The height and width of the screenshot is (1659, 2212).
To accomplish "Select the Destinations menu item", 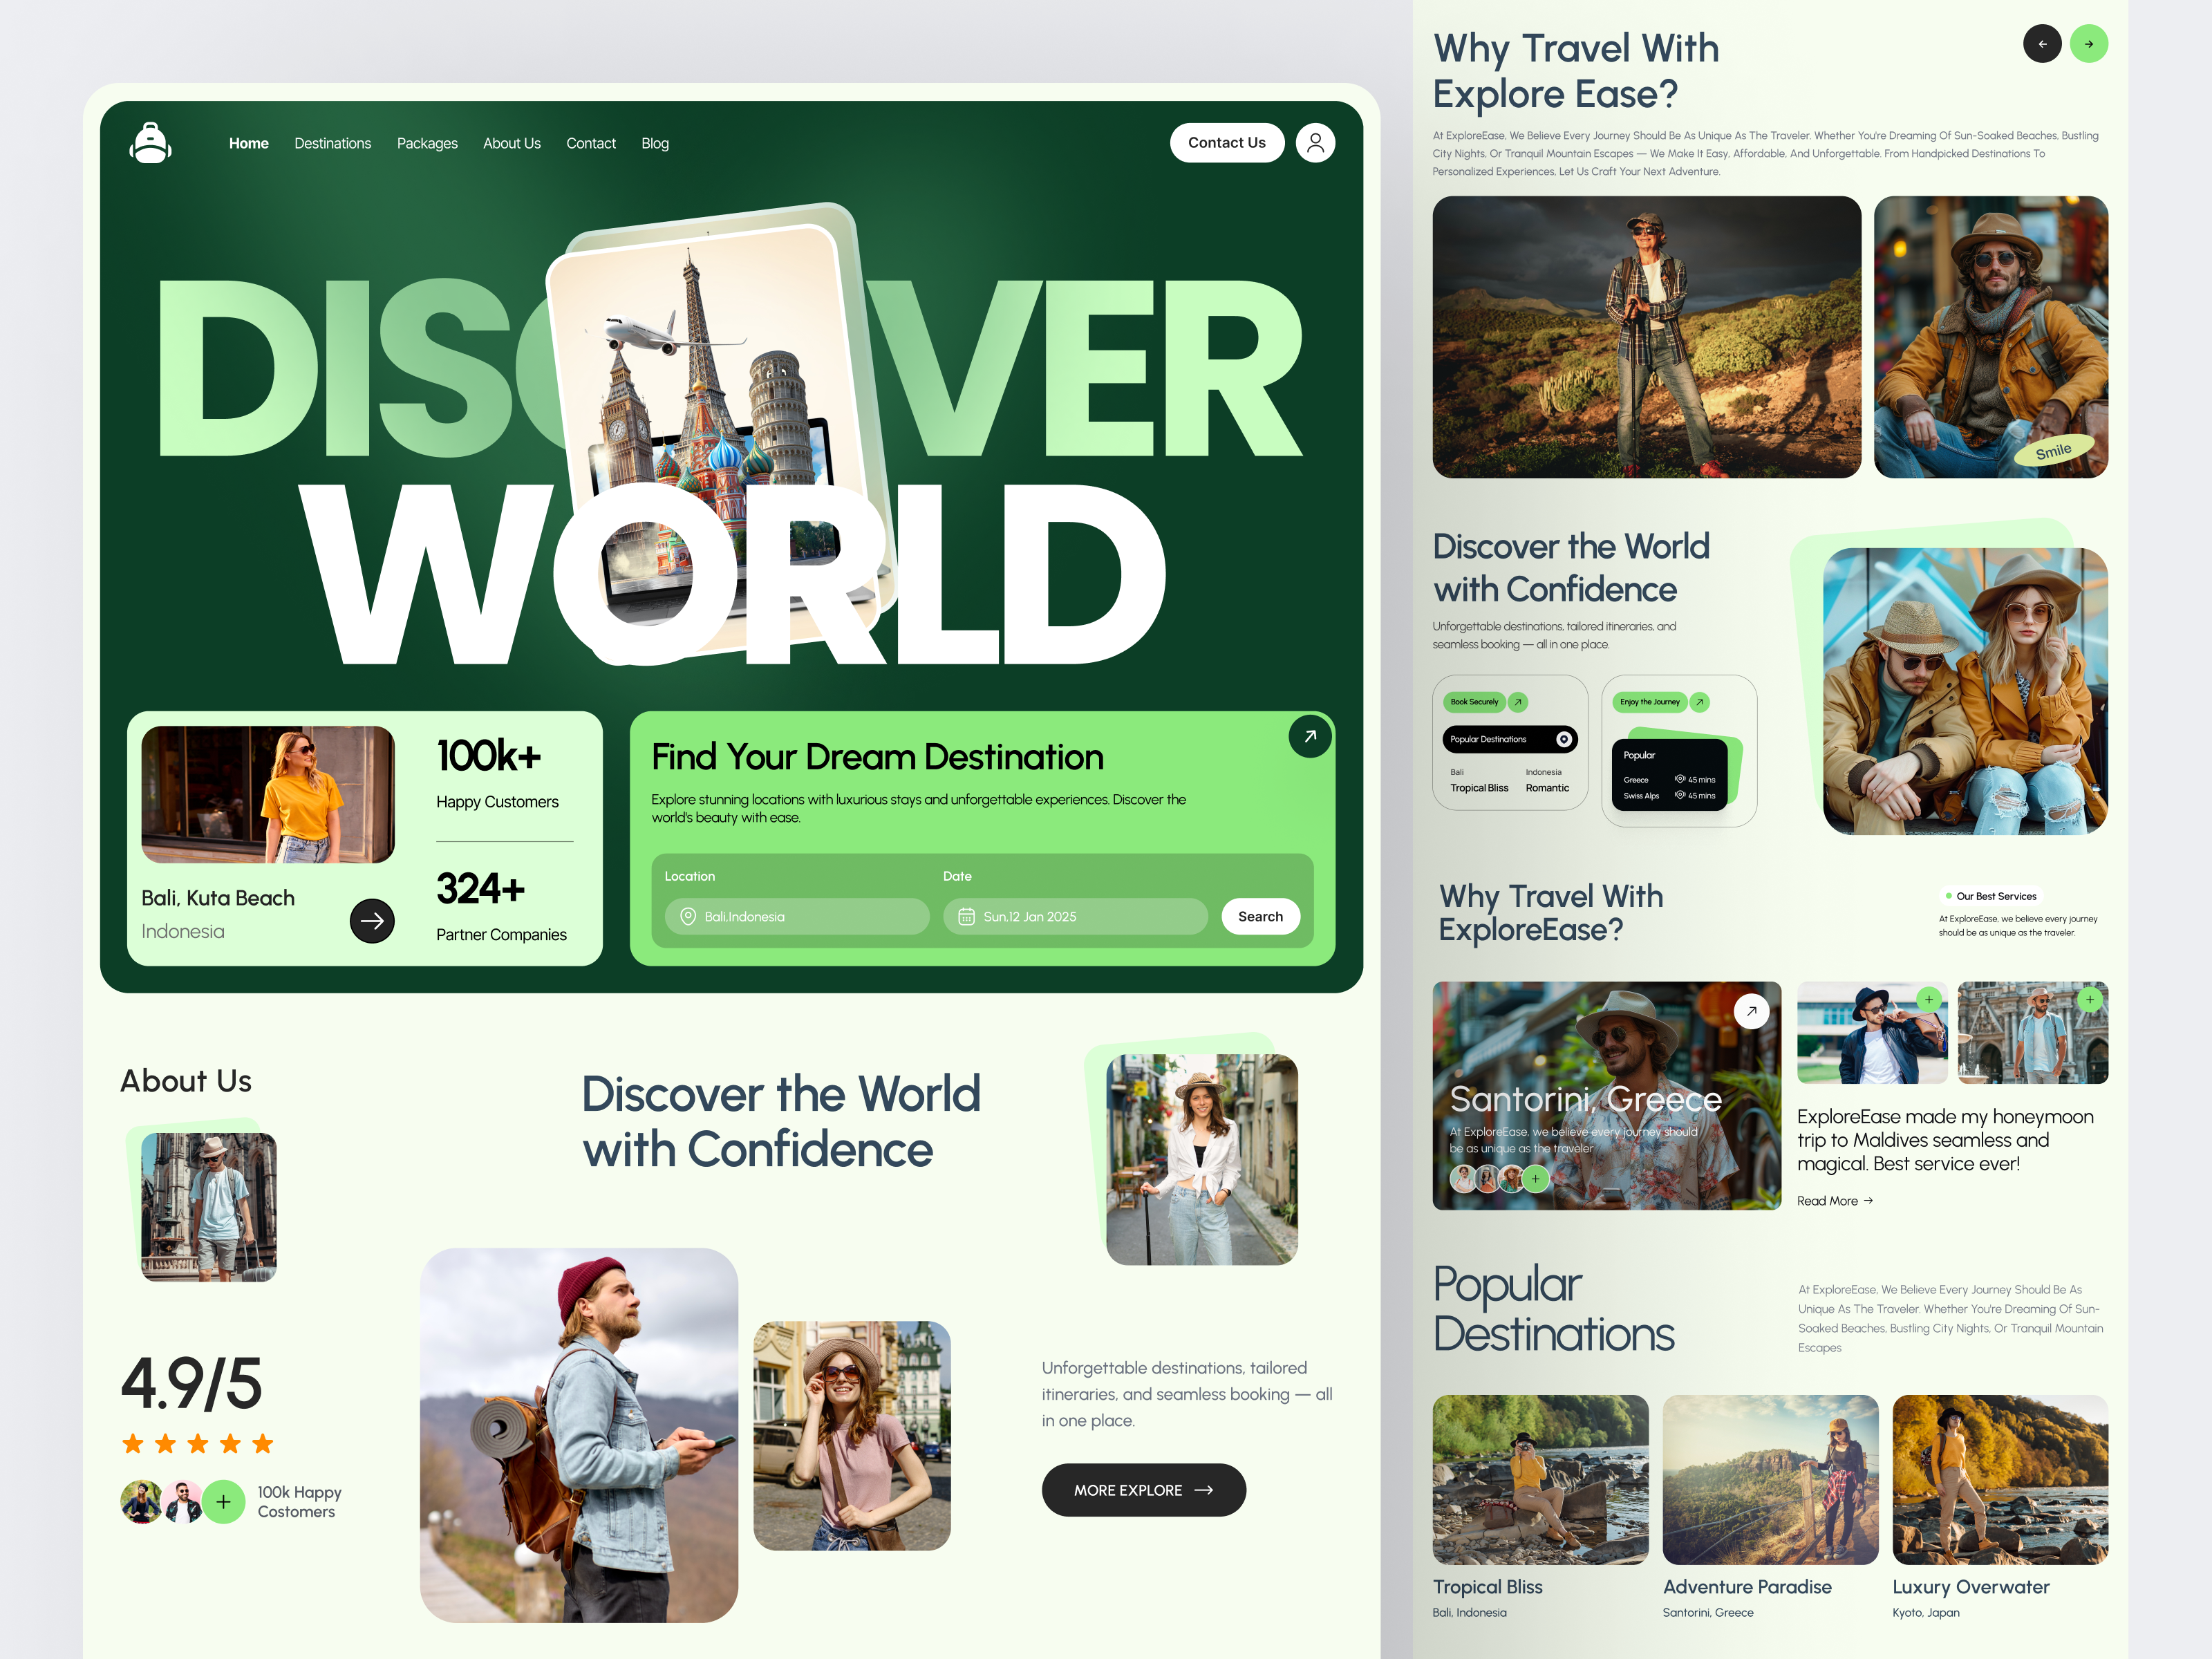I will click(x=333, y=143).
